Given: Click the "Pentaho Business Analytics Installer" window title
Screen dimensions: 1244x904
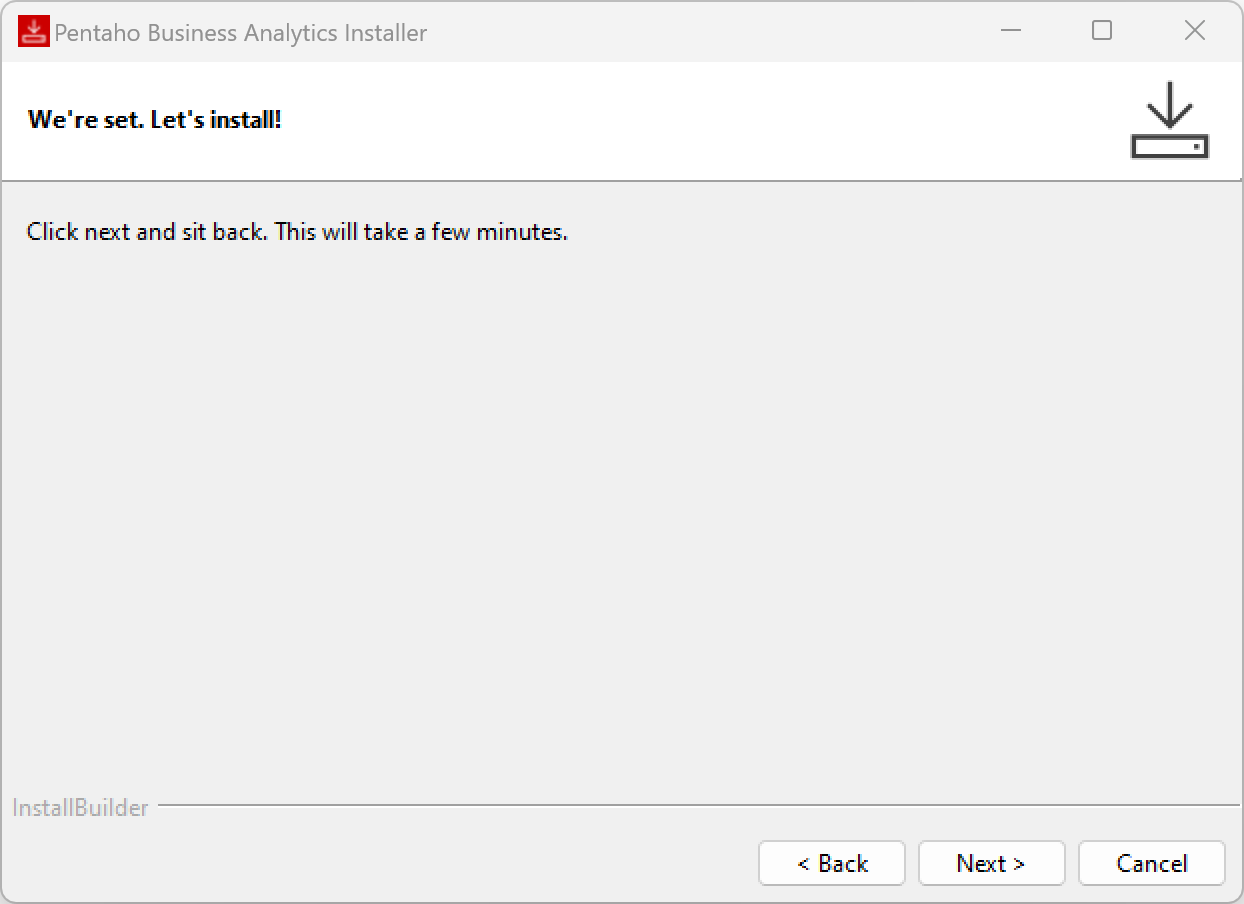Looking at the screenshot, I should 240,33.
